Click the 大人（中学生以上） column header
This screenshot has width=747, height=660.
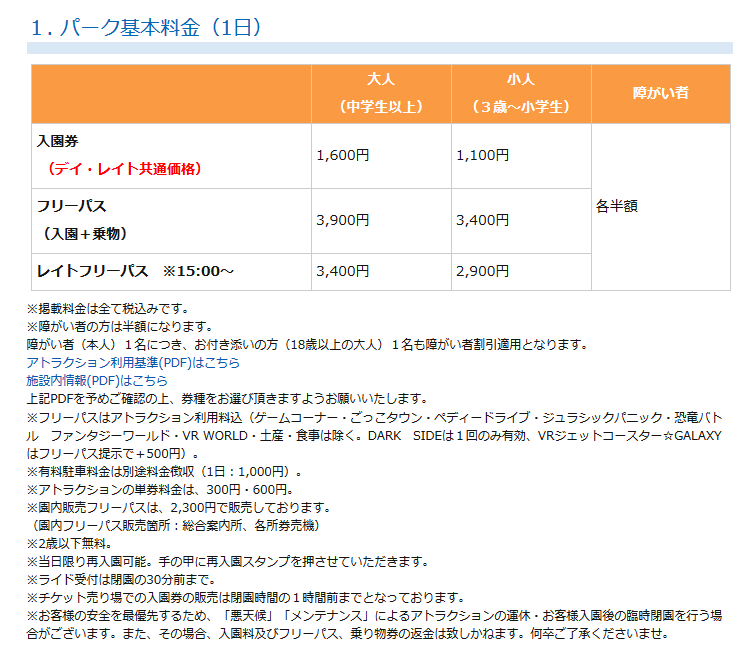[381, 93]
